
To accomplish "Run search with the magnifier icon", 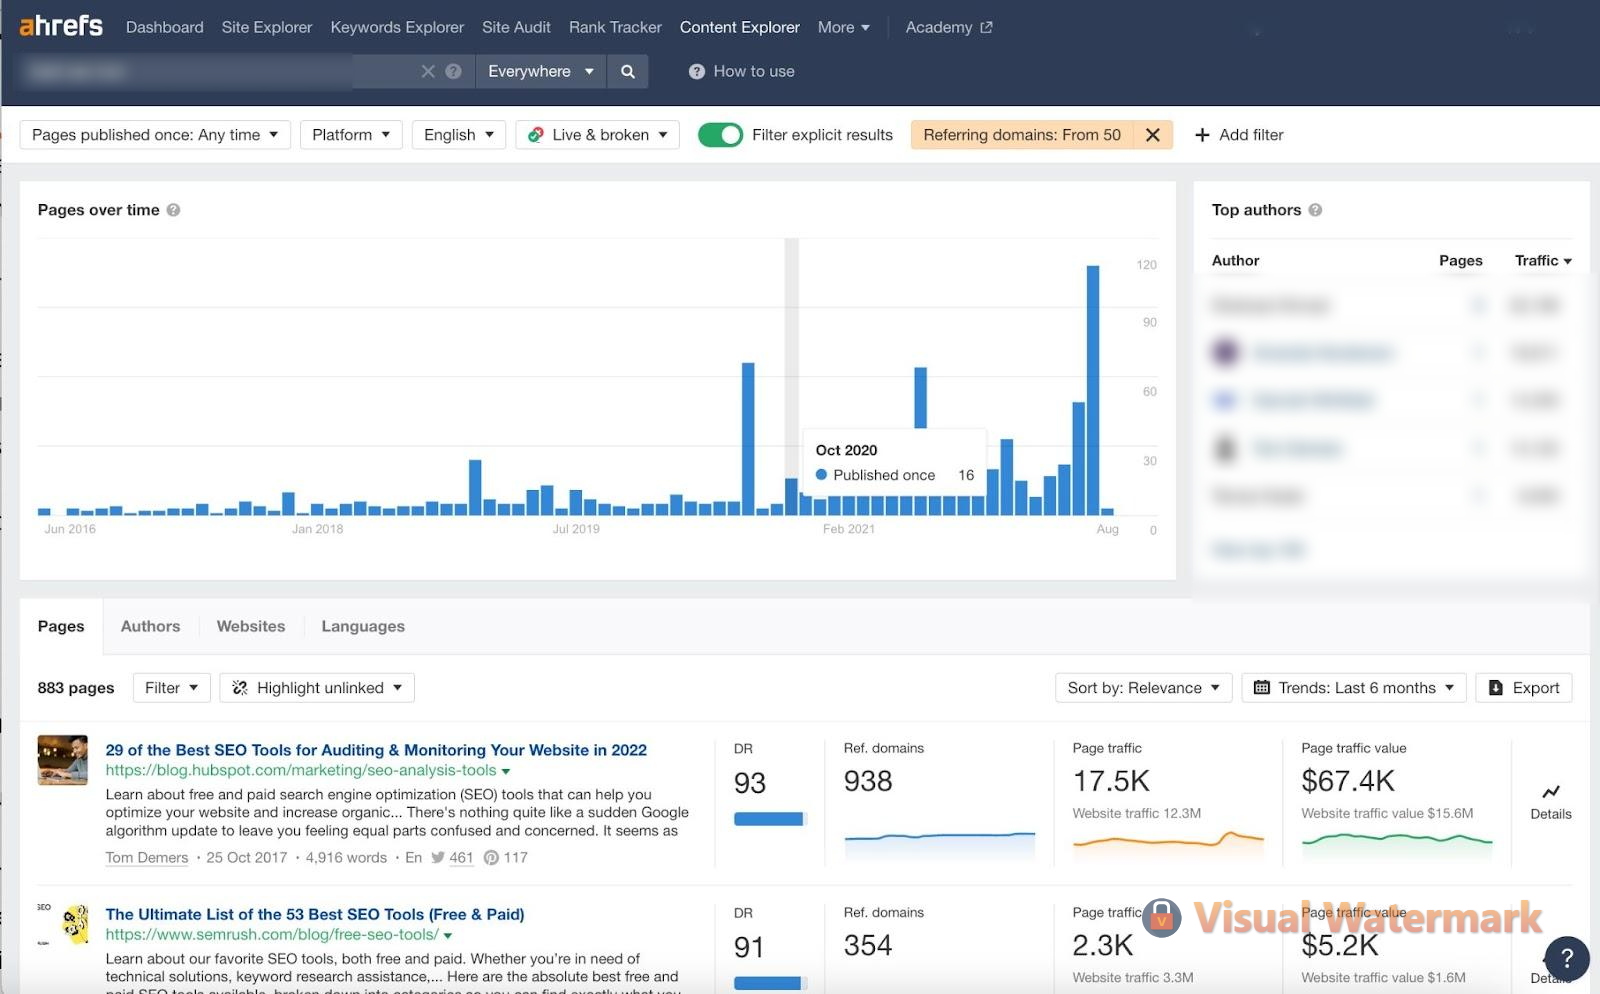I will pyautogui.click(x=628, y=71).
